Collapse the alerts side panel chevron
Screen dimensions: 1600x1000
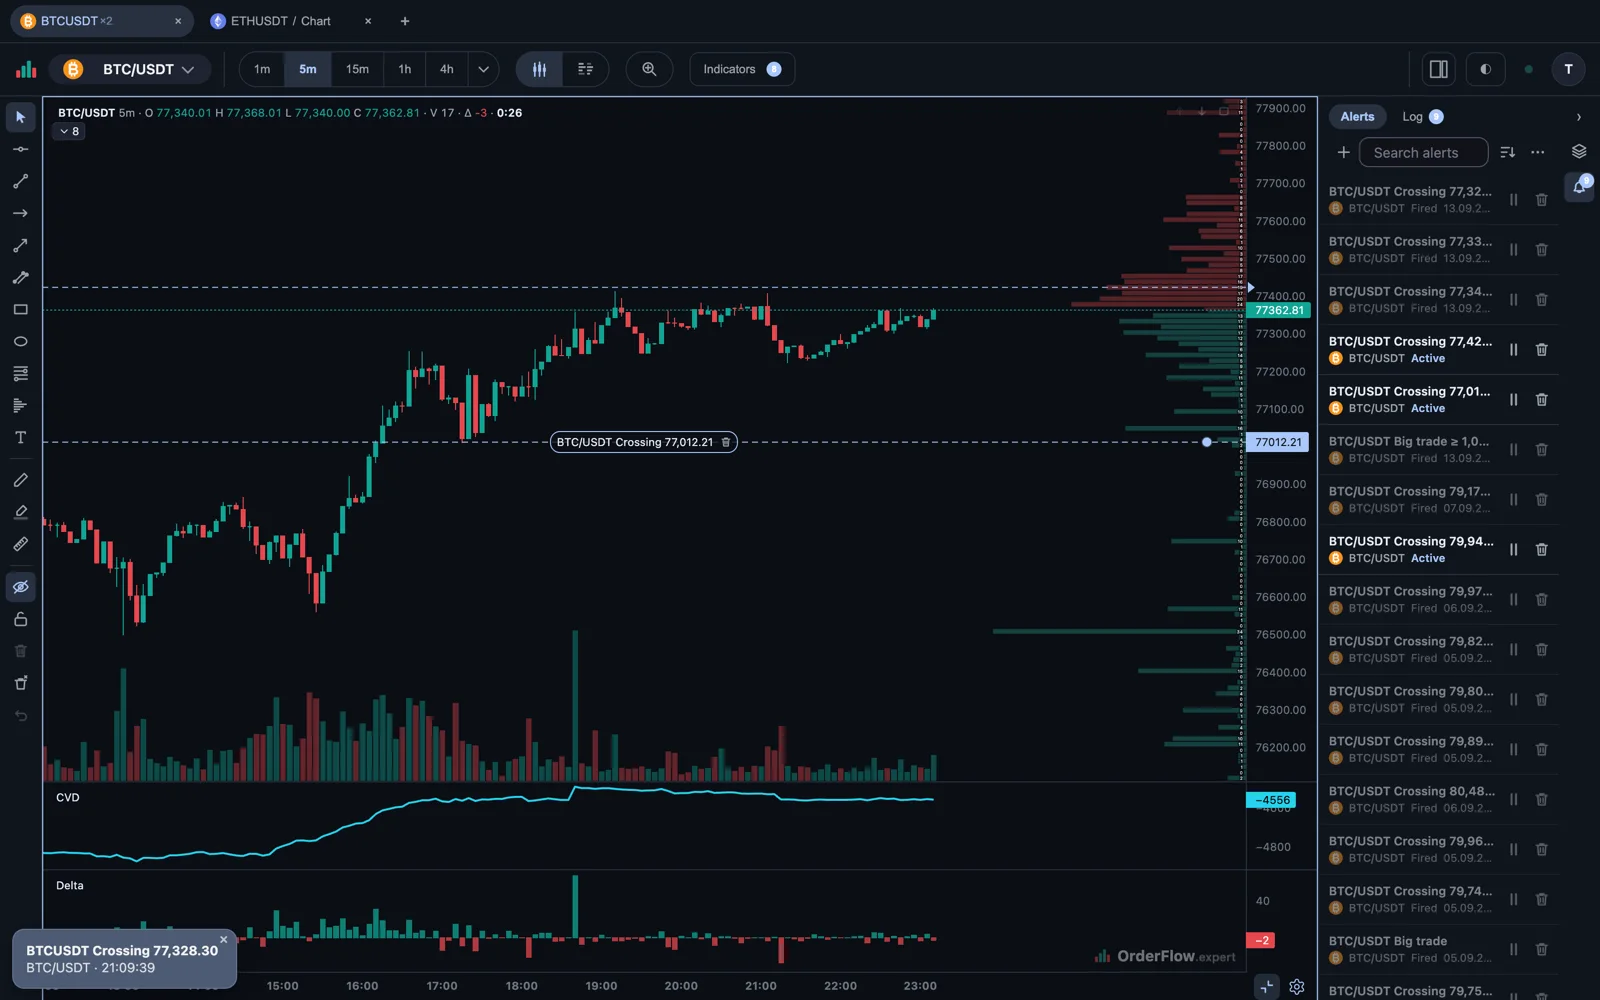1579,117
